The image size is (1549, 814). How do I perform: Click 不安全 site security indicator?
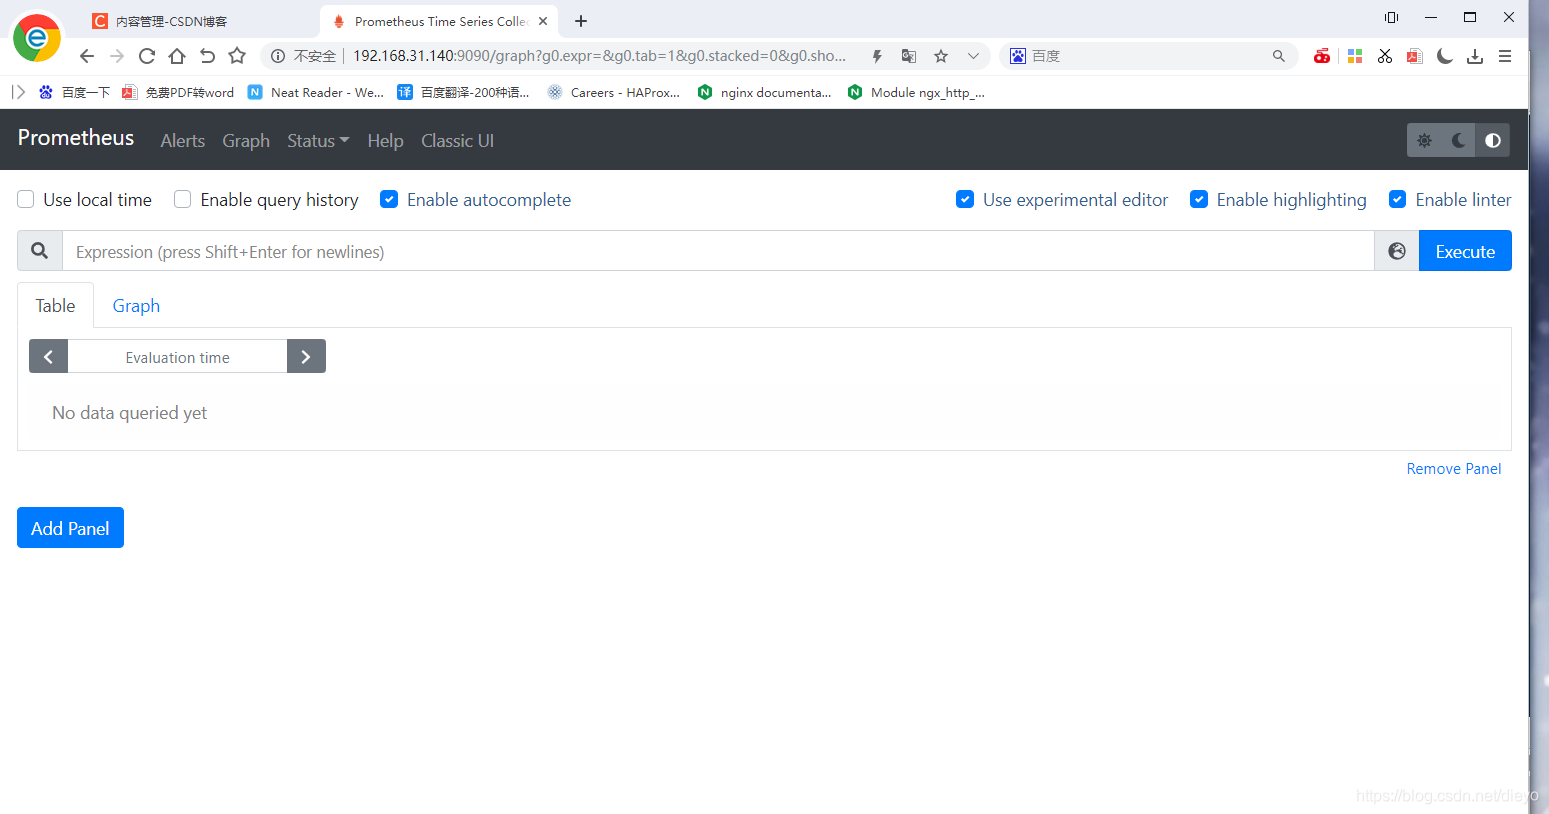tap(304, 56)
